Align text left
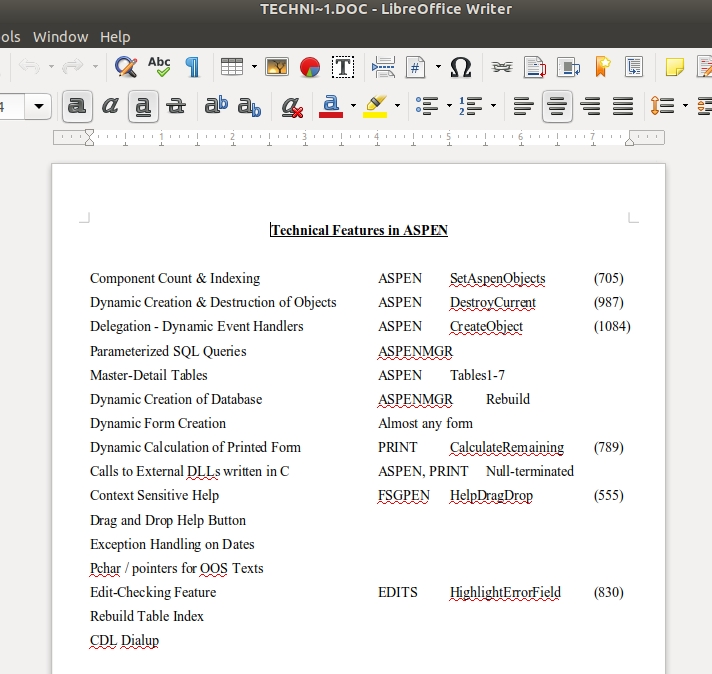712x674 pixels. point(524,106)
